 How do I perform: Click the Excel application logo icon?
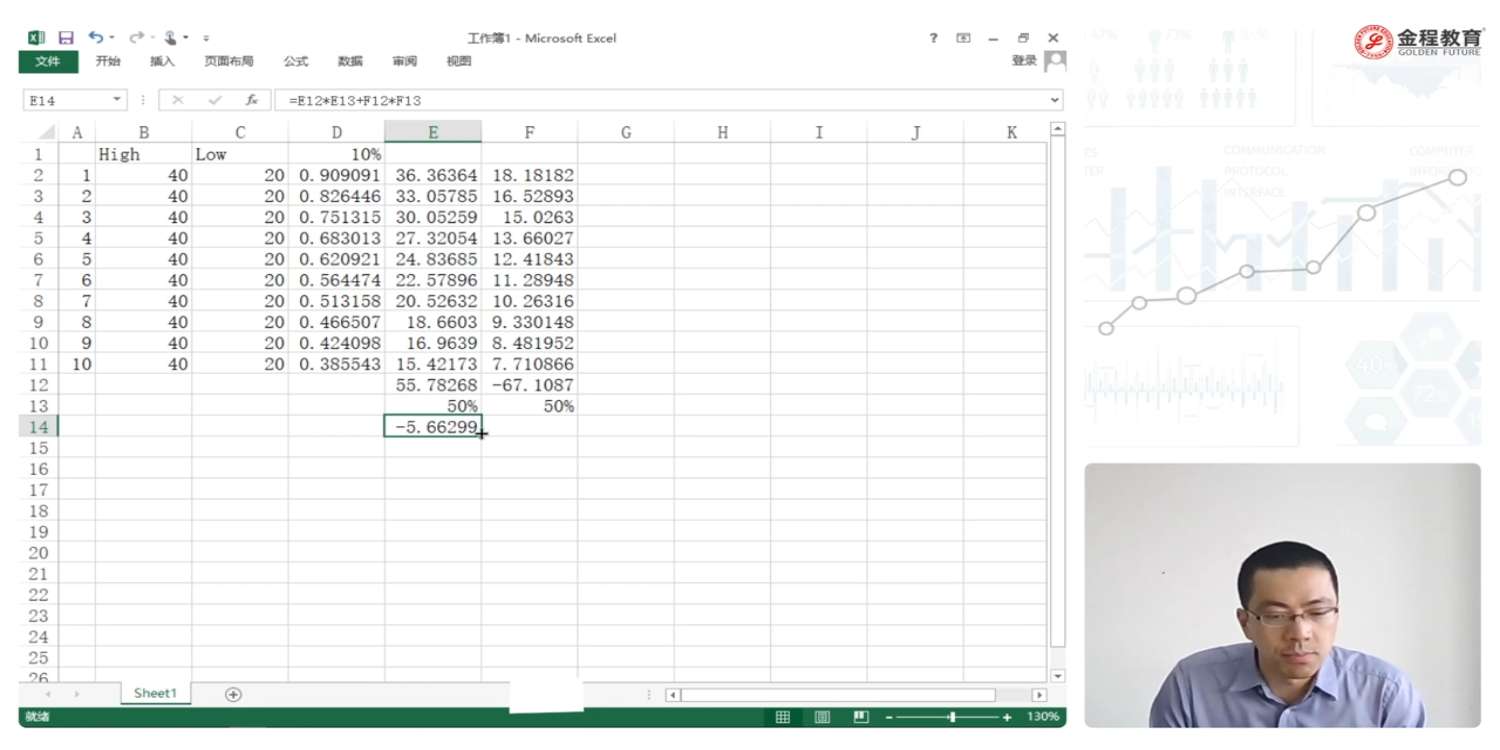[36, 38]
